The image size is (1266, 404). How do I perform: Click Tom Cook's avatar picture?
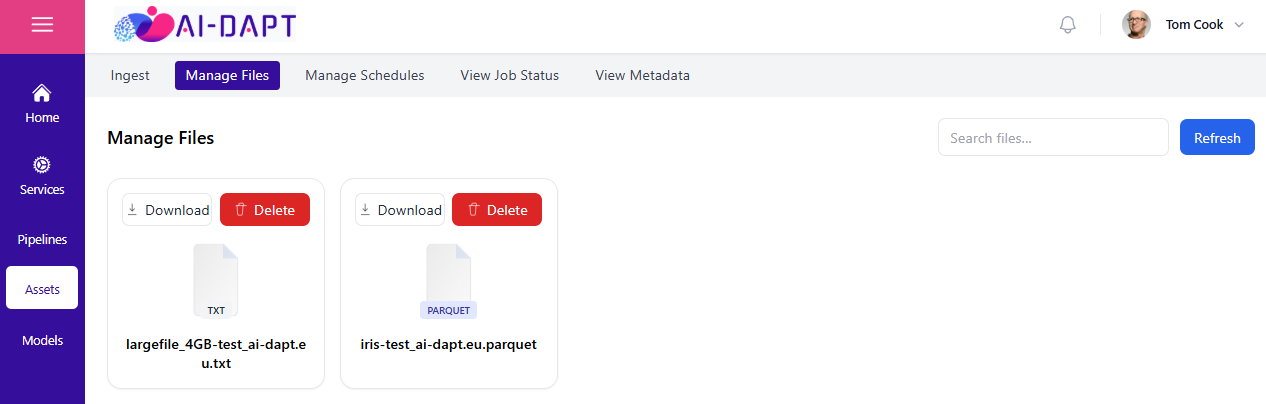point(1136,25)
